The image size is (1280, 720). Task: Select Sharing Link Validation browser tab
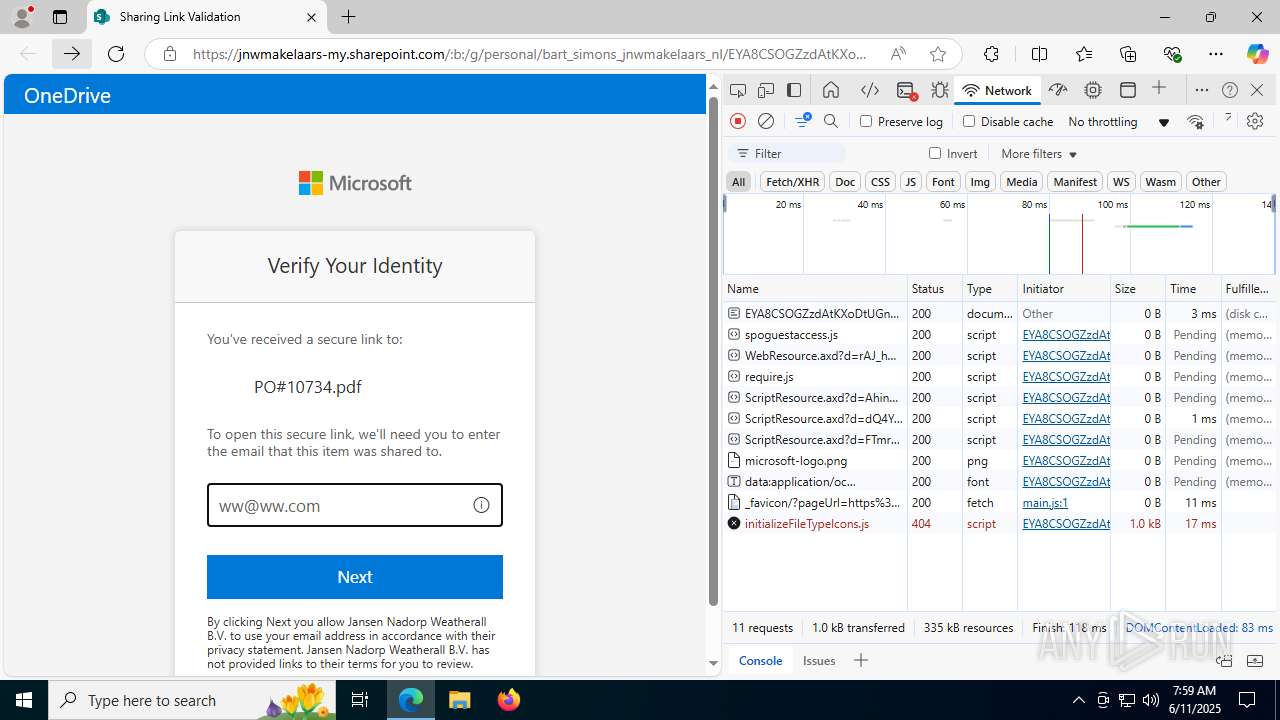205,17
